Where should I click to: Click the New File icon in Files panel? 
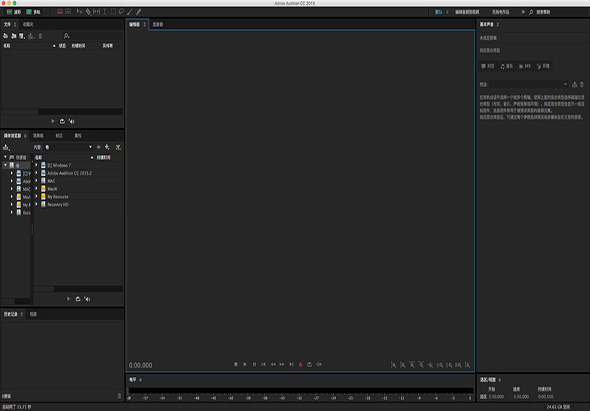[x=22, y=36]
